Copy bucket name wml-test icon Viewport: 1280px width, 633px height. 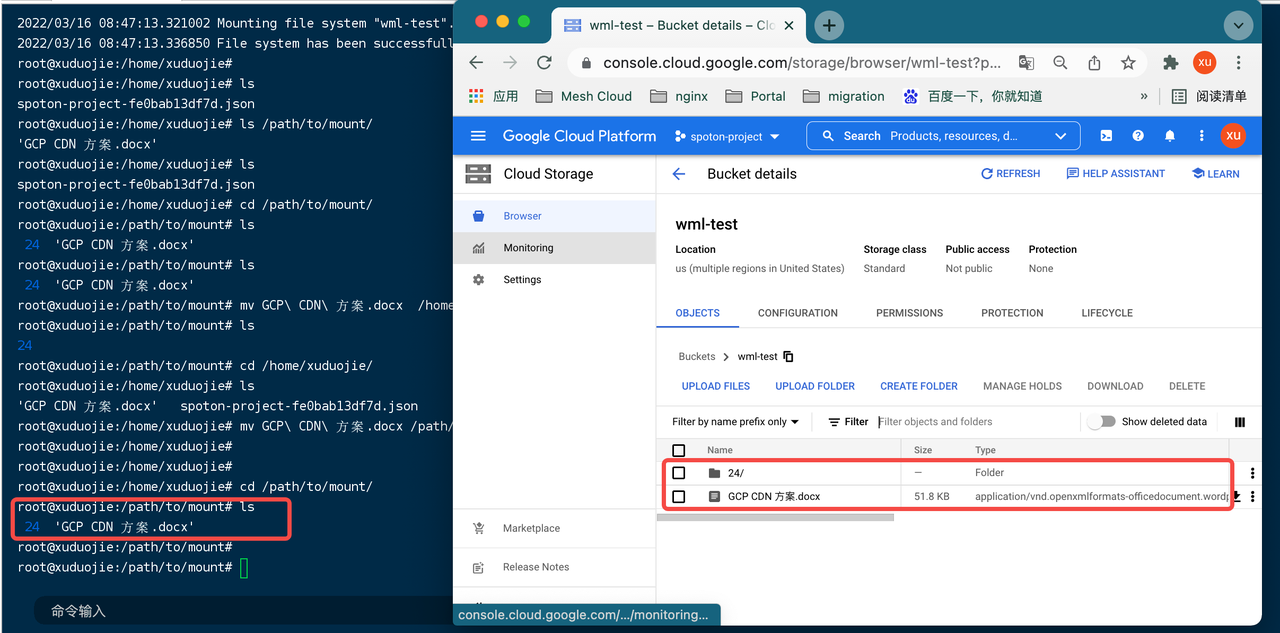click(x=788, y=357)
